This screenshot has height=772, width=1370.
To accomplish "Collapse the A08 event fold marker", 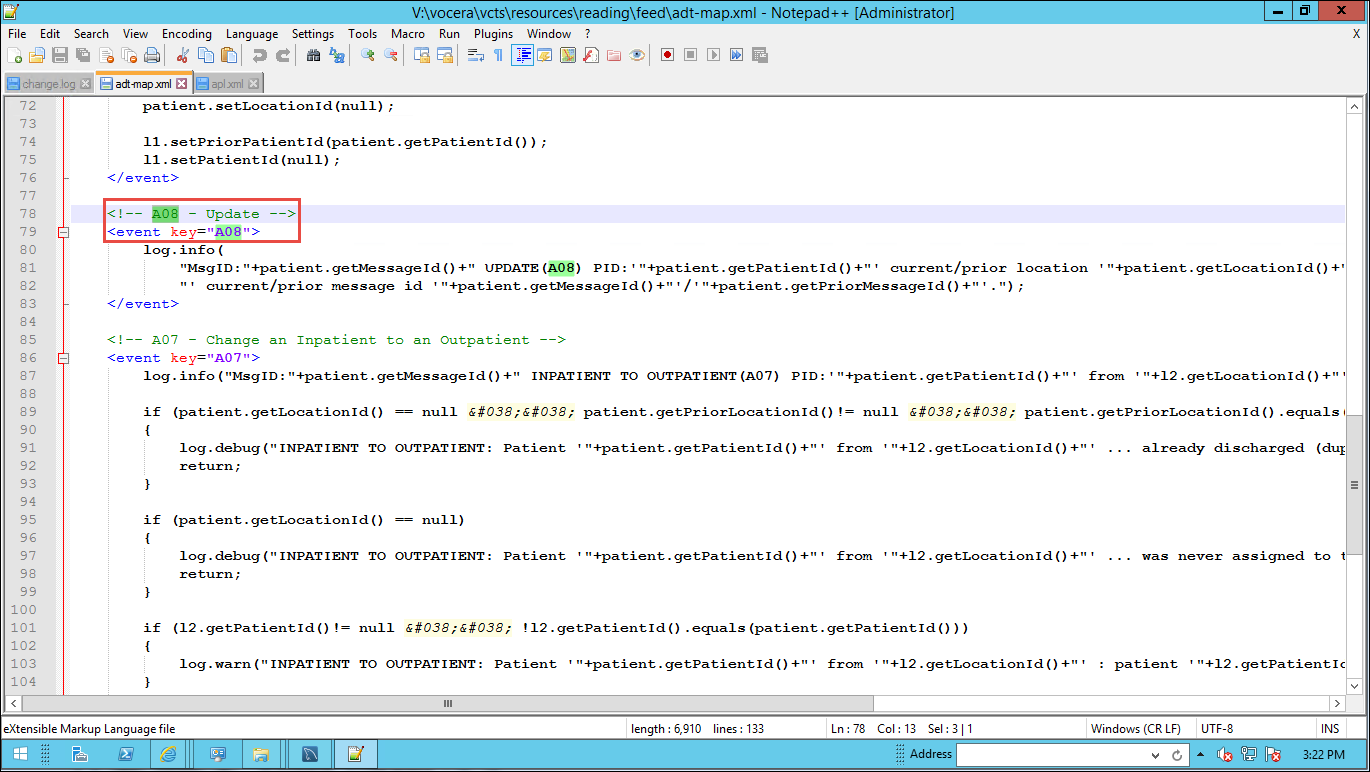I will coord(62,232).
